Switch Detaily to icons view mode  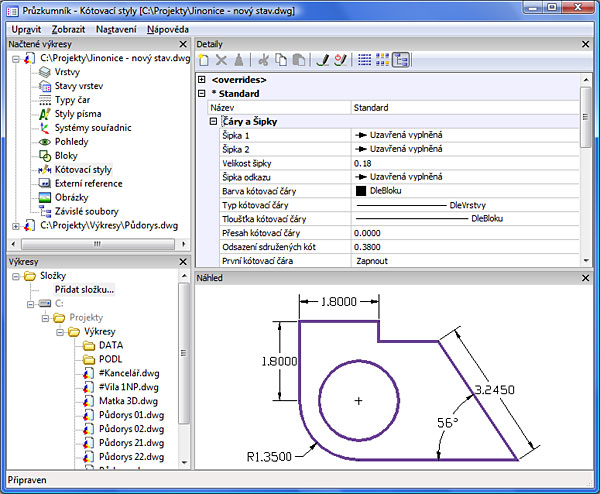(x=383, y=60)
